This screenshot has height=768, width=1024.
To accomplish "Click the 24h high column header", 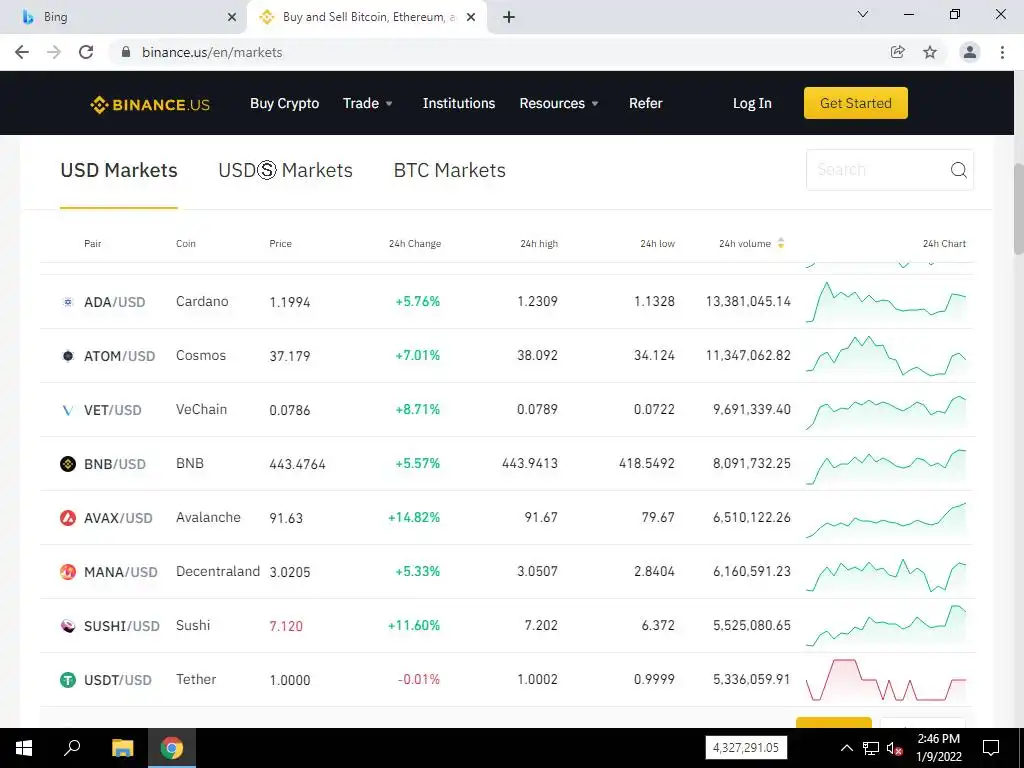I will coord(539,244).
